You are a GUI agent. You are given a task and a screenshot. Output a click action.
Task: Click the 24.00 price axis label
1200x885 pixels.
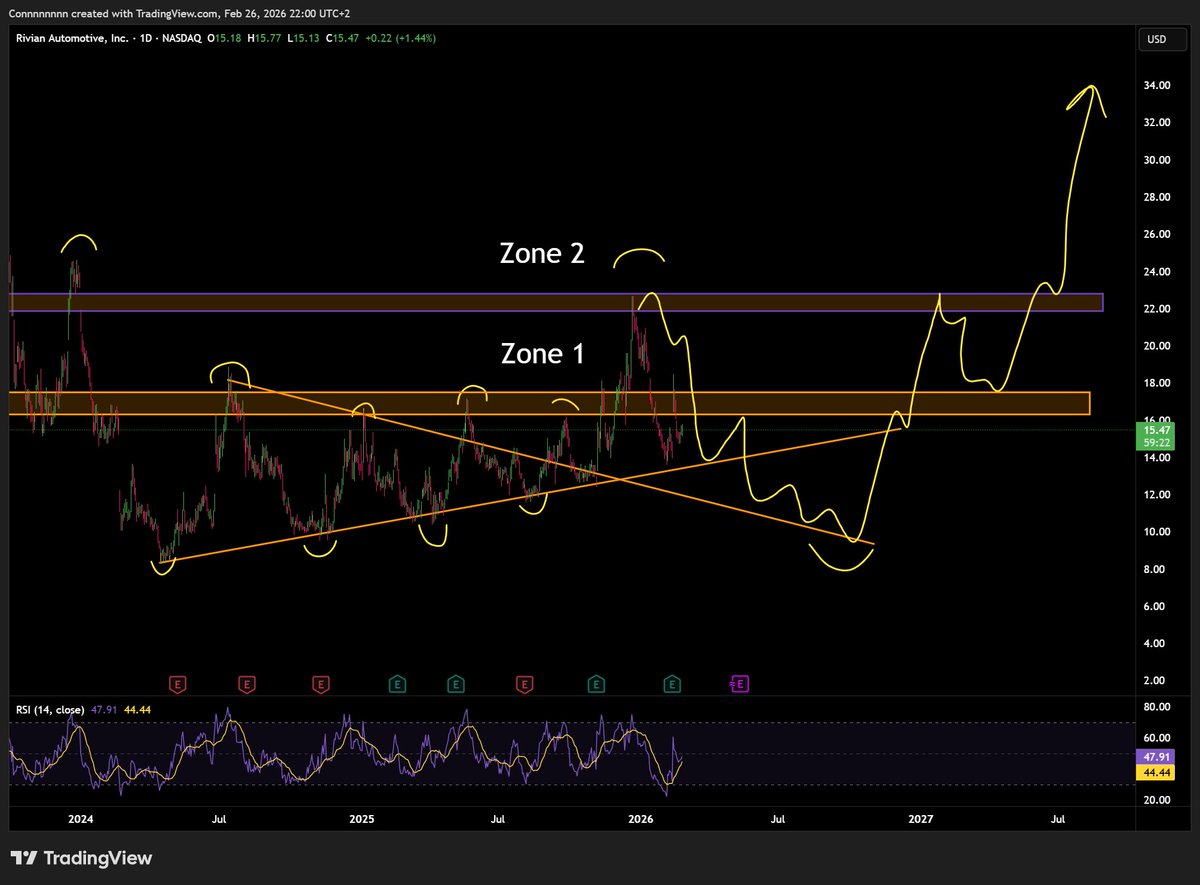1157,272
